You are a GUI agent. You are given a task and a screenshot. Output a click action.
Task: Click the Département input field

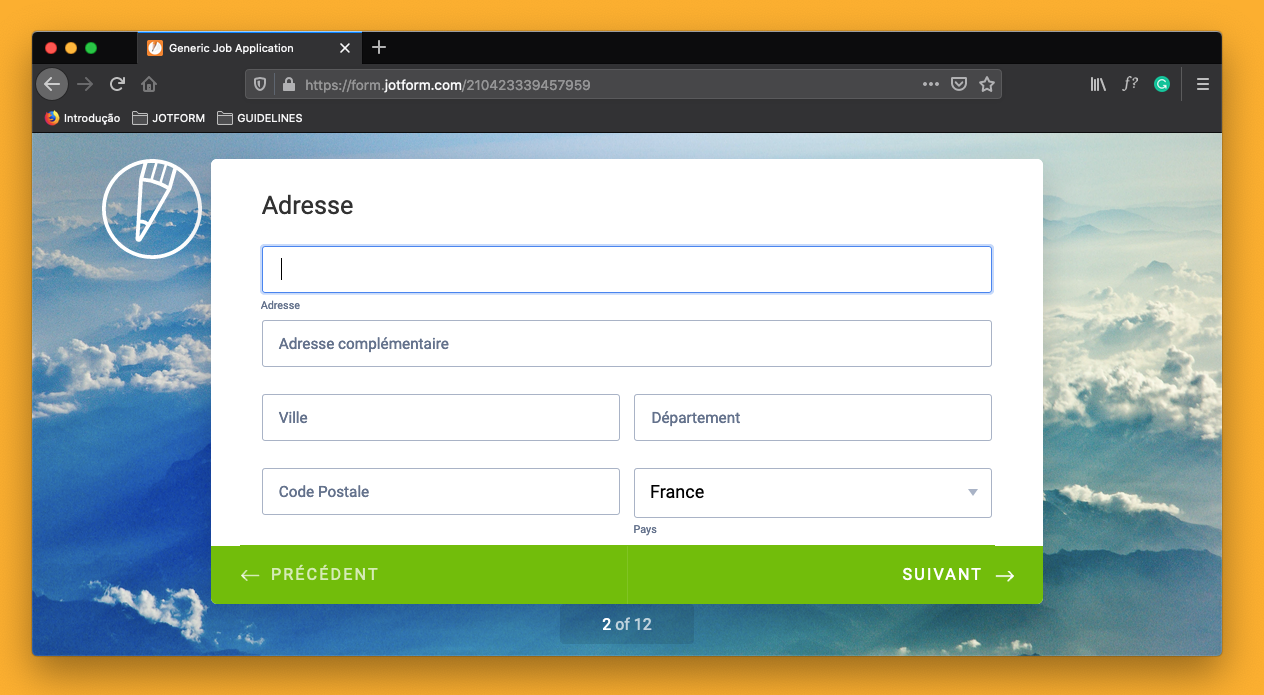(x=813, y=418)
